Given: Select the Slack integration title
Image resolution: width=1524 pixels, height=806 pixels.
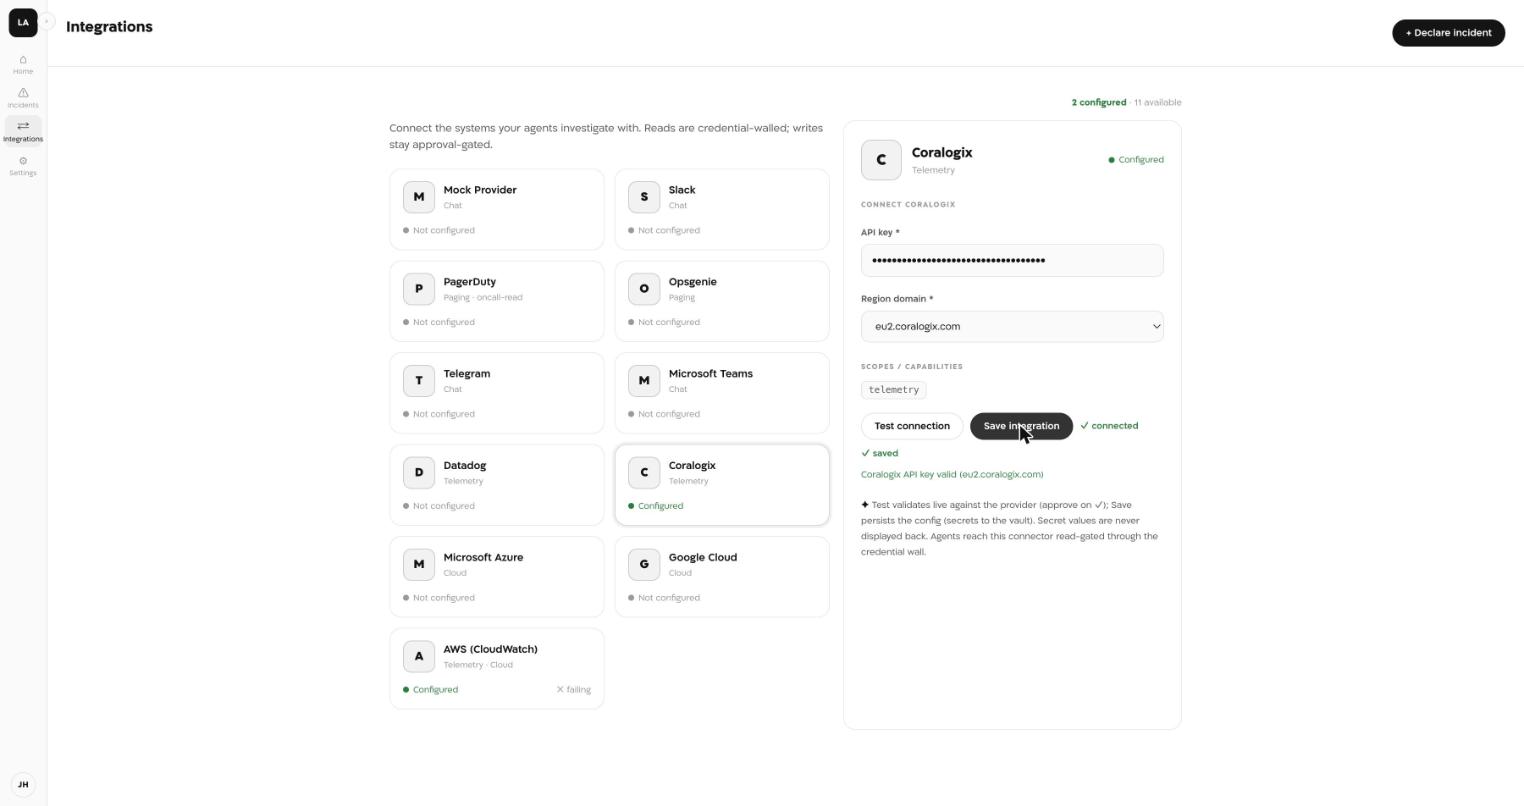Looking at the screenshot, I should coord(682,190).
